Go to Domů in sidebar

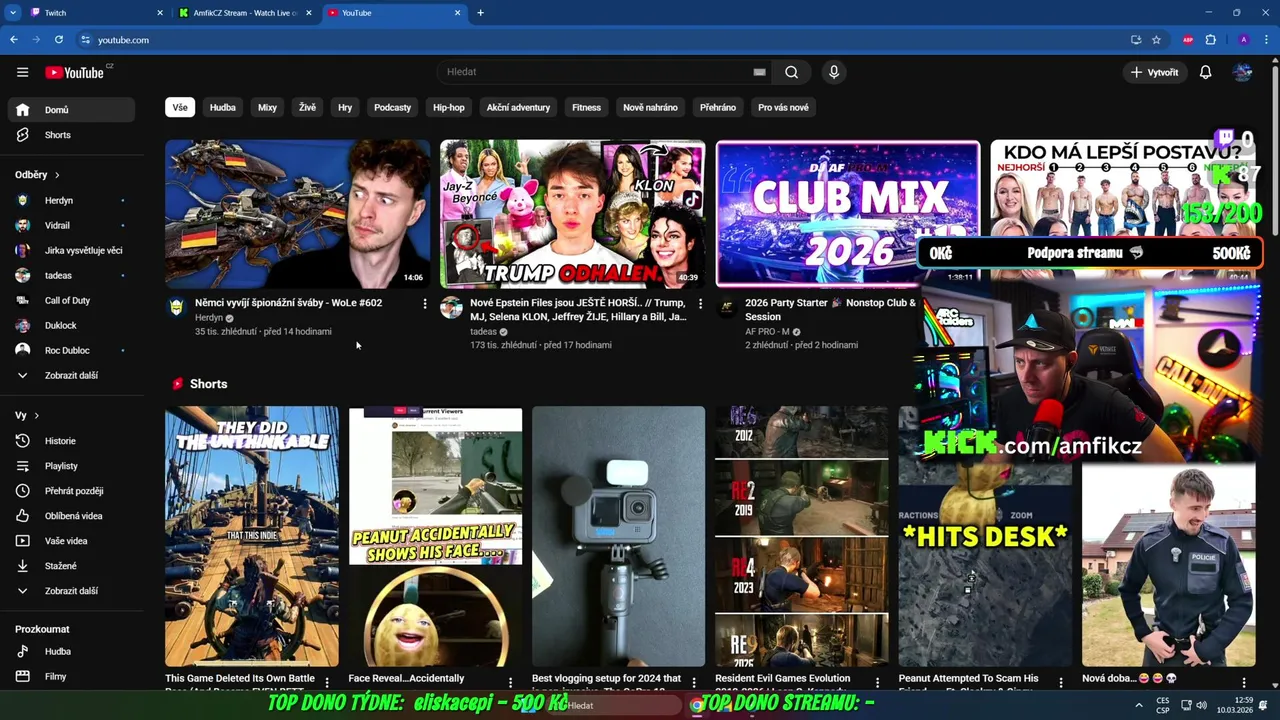click(x=71, y=110)
